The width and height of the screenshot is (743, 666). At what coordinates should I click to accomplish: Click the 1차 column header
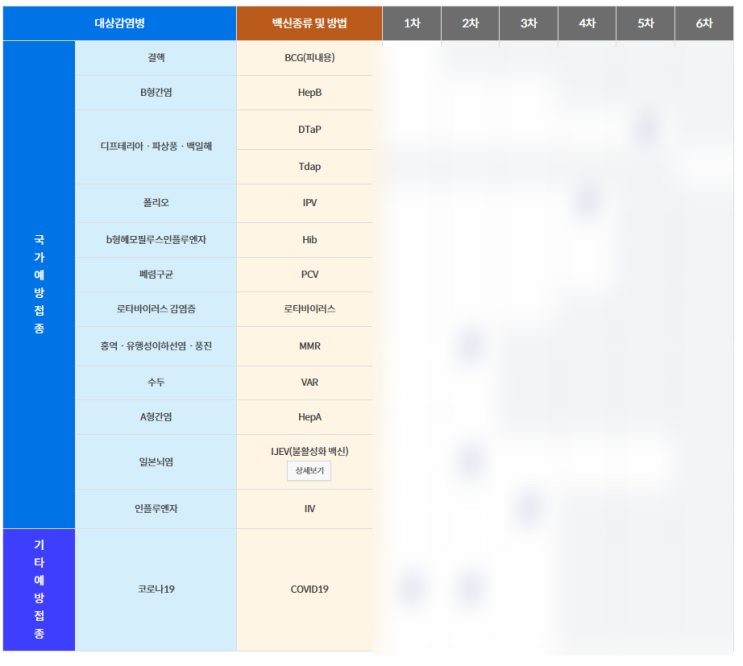[x=412, y=23]
